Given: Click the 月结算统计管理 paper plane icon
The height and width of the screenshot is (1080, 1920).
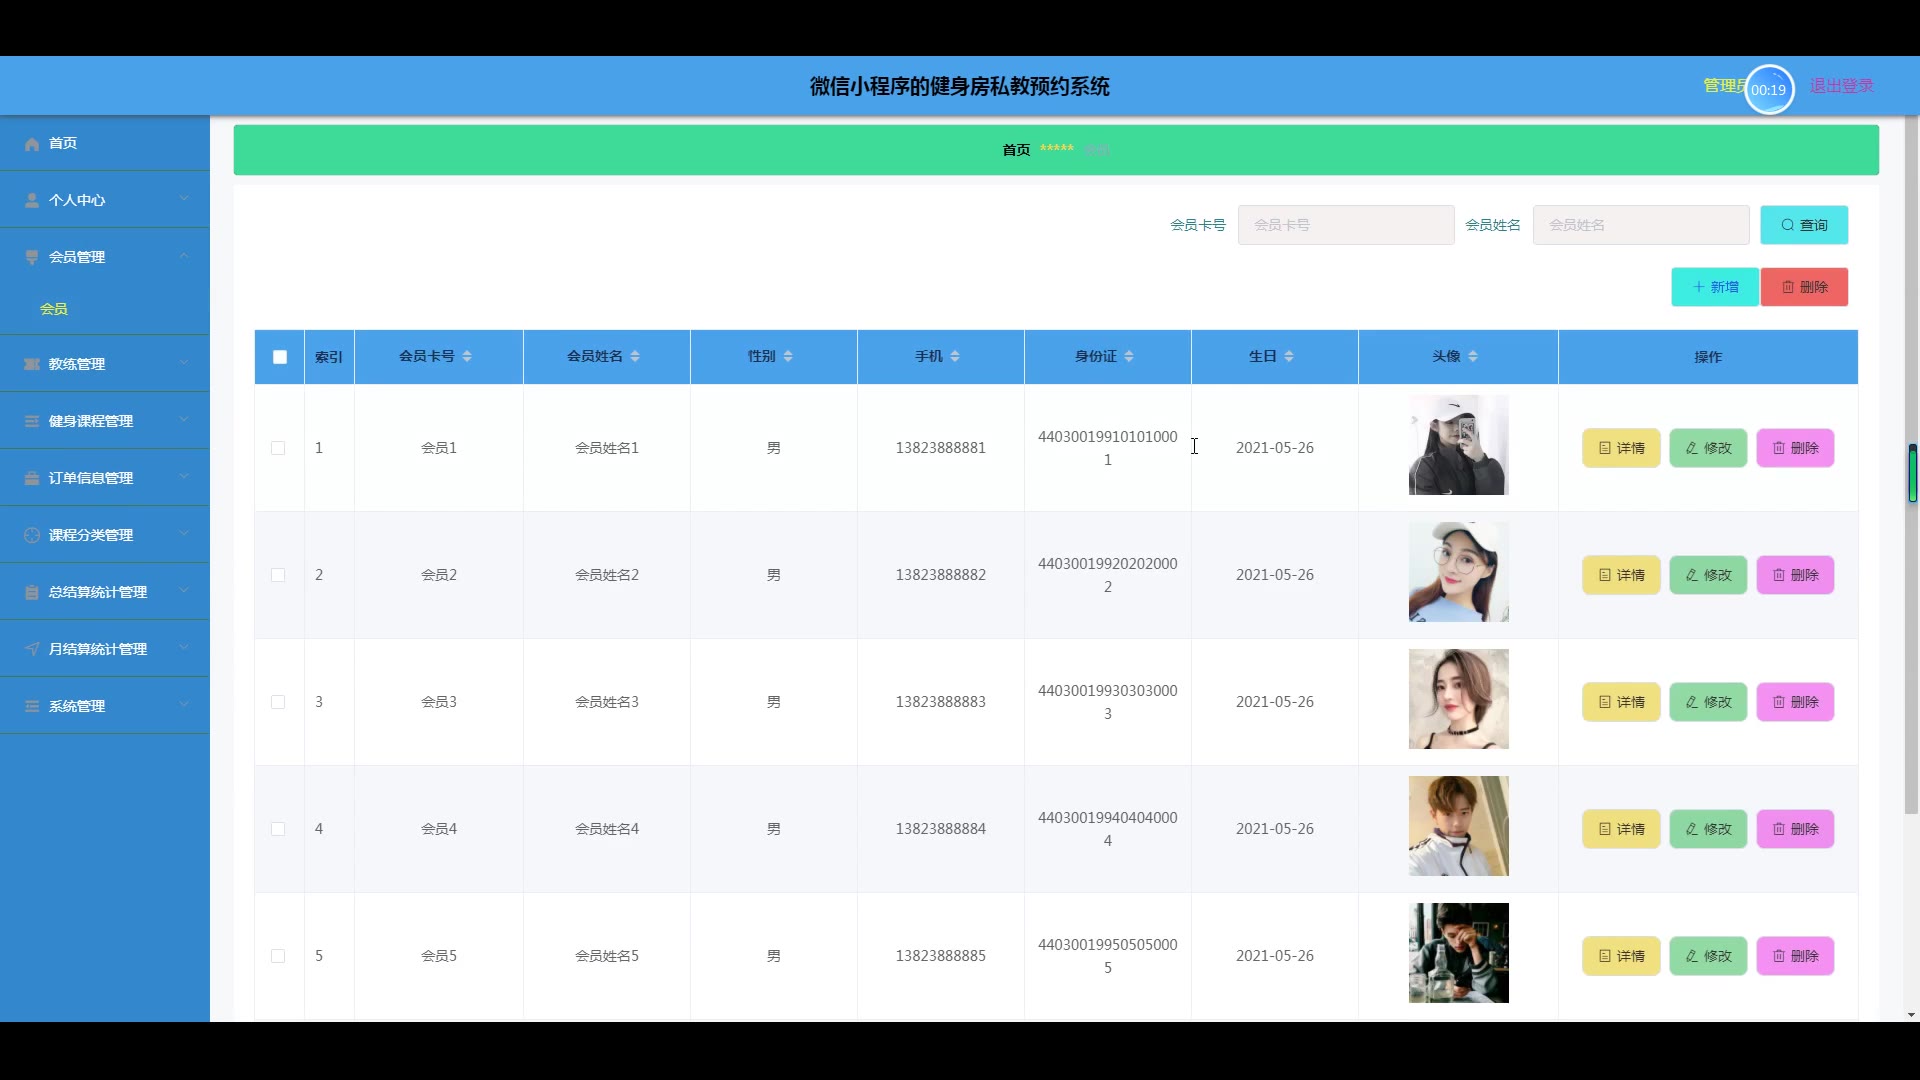Looking at the screenshot, I should [x=32, y=650].
